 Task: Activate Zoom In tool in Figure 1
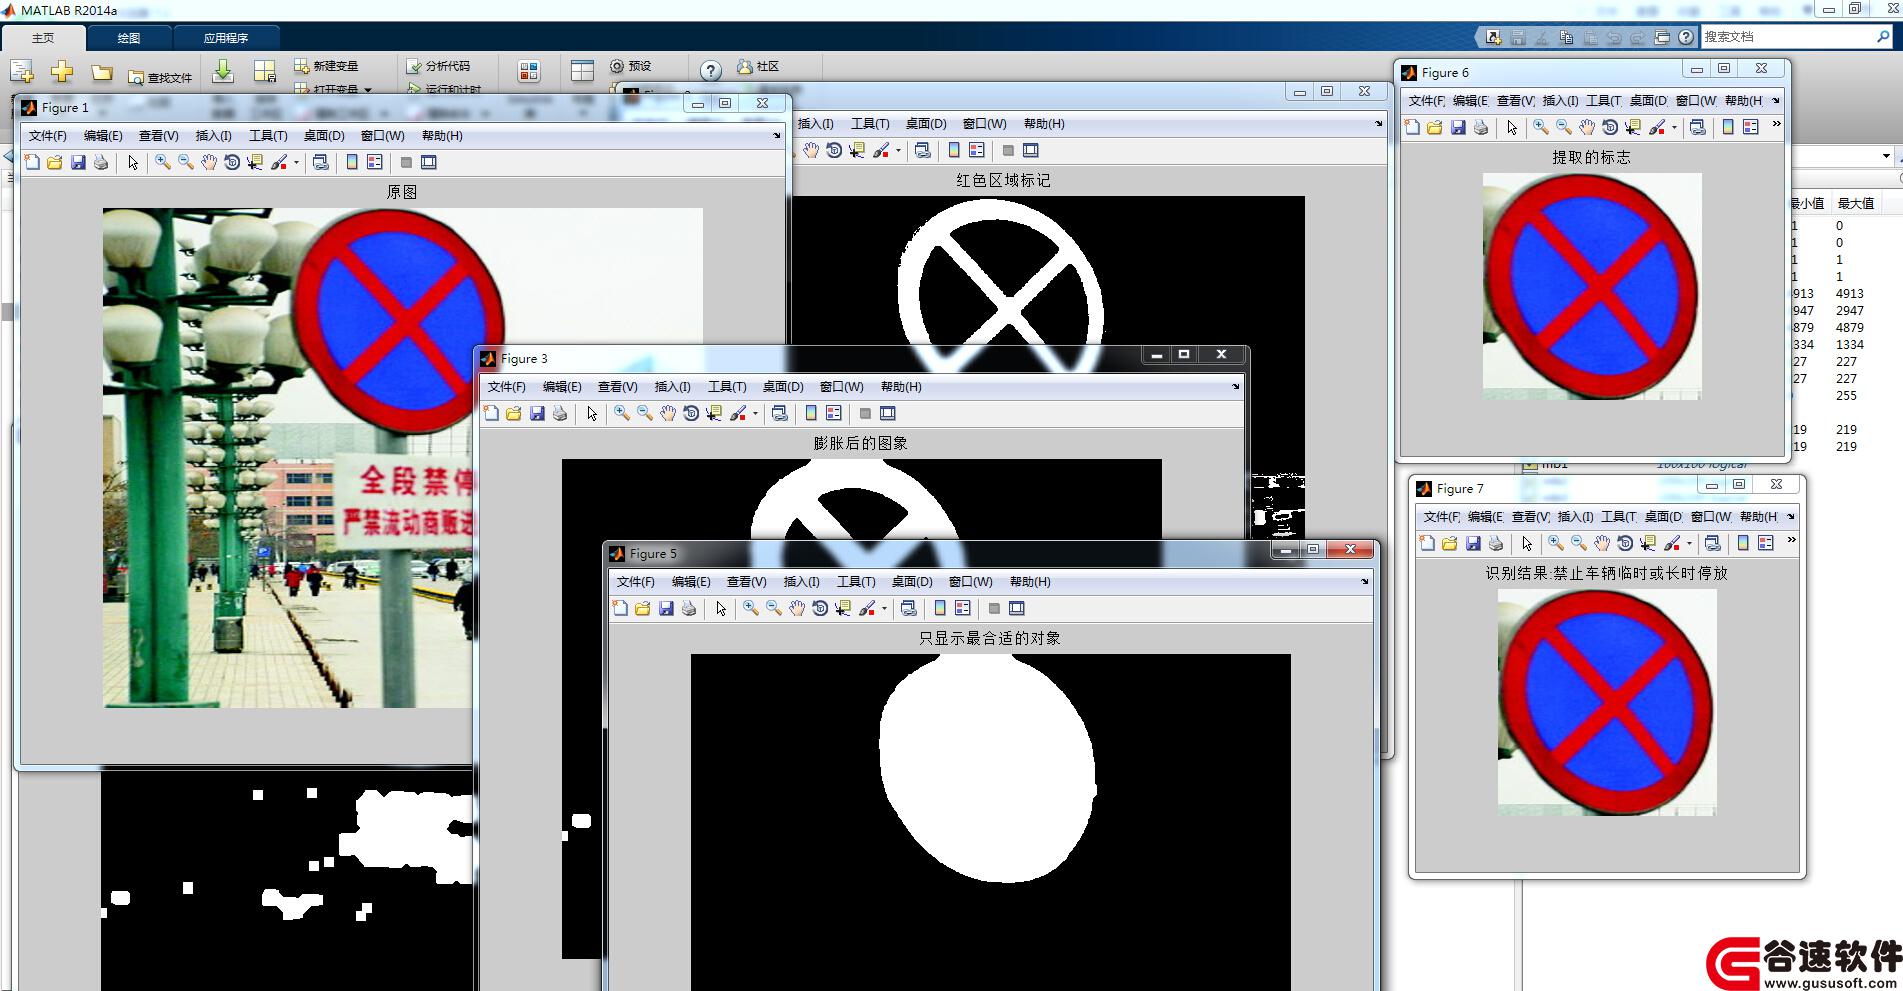163,162
